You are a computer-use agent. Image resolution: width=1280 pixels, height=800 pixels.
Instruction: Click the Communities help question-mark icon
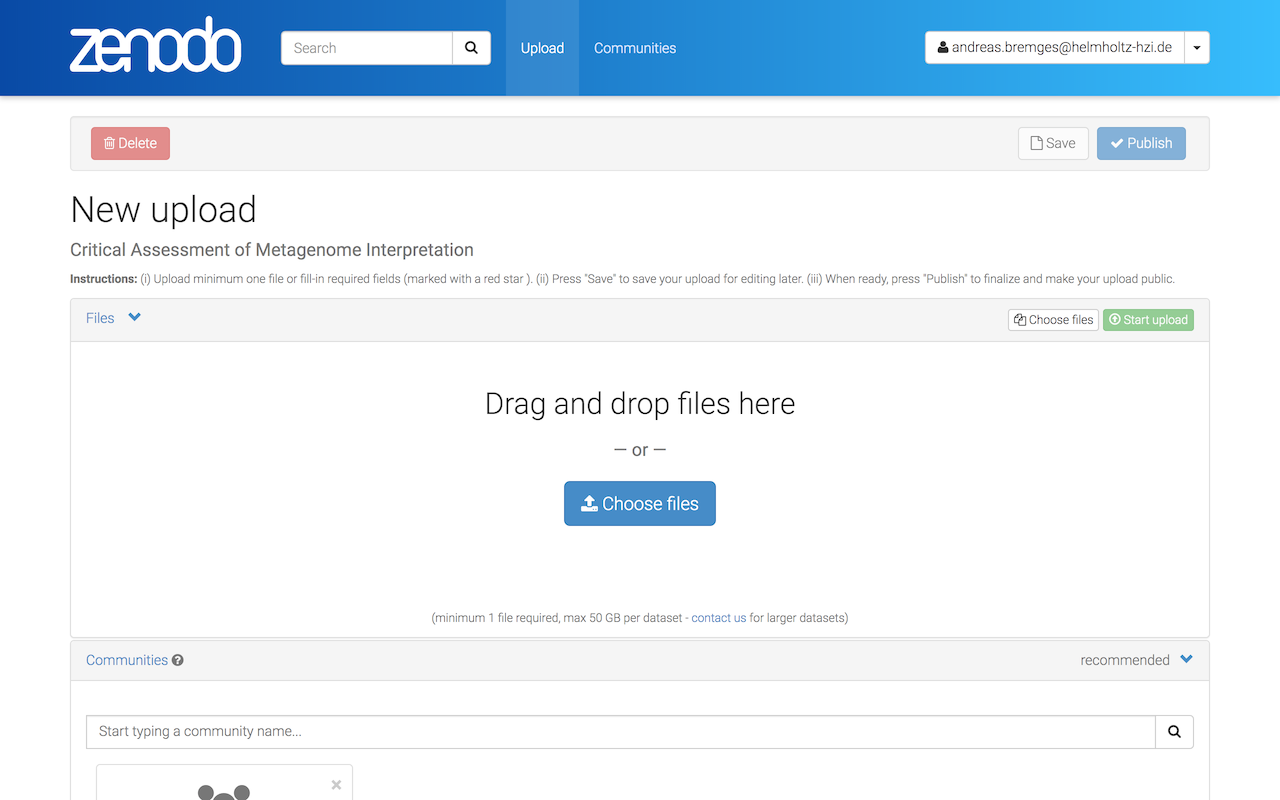pos(178,660)
